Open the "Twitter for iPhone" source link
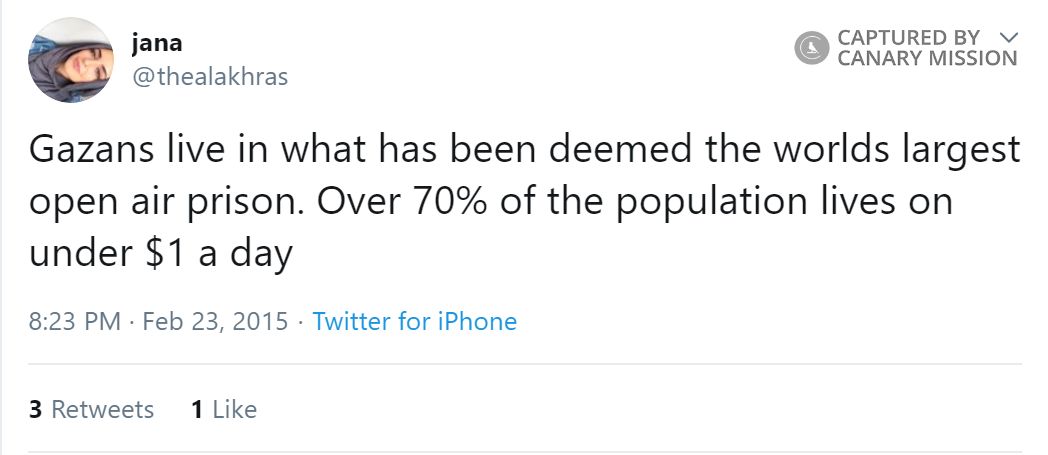Viewport: 1048px width, 455px height. 414,322
